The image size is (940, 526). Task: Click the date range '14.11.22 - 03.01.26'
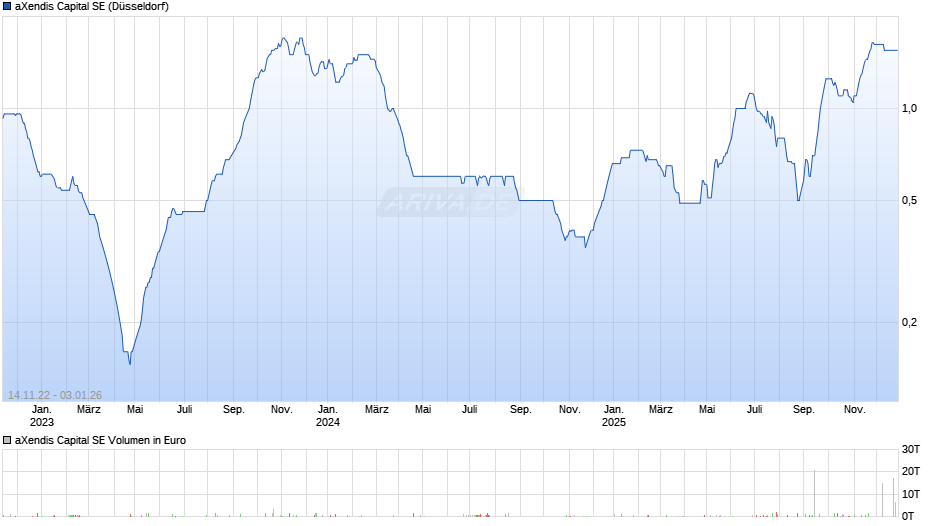click(x=55, y=395)
